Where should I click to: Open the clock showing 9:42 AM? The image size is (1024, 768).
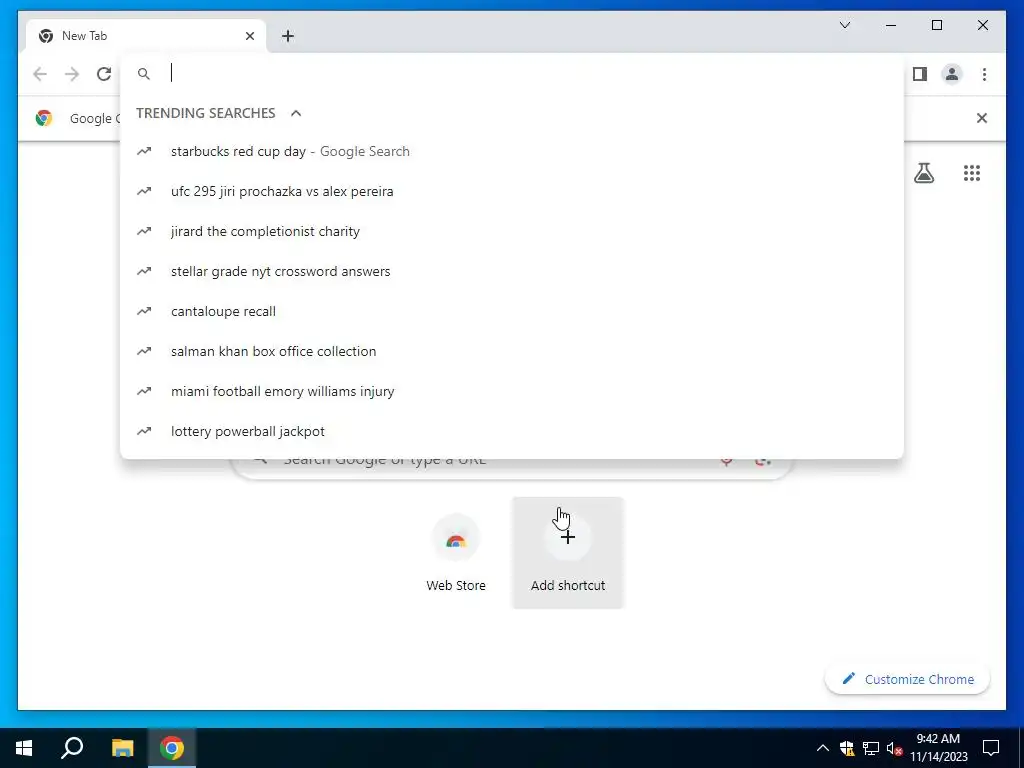(x=938, y=748)
